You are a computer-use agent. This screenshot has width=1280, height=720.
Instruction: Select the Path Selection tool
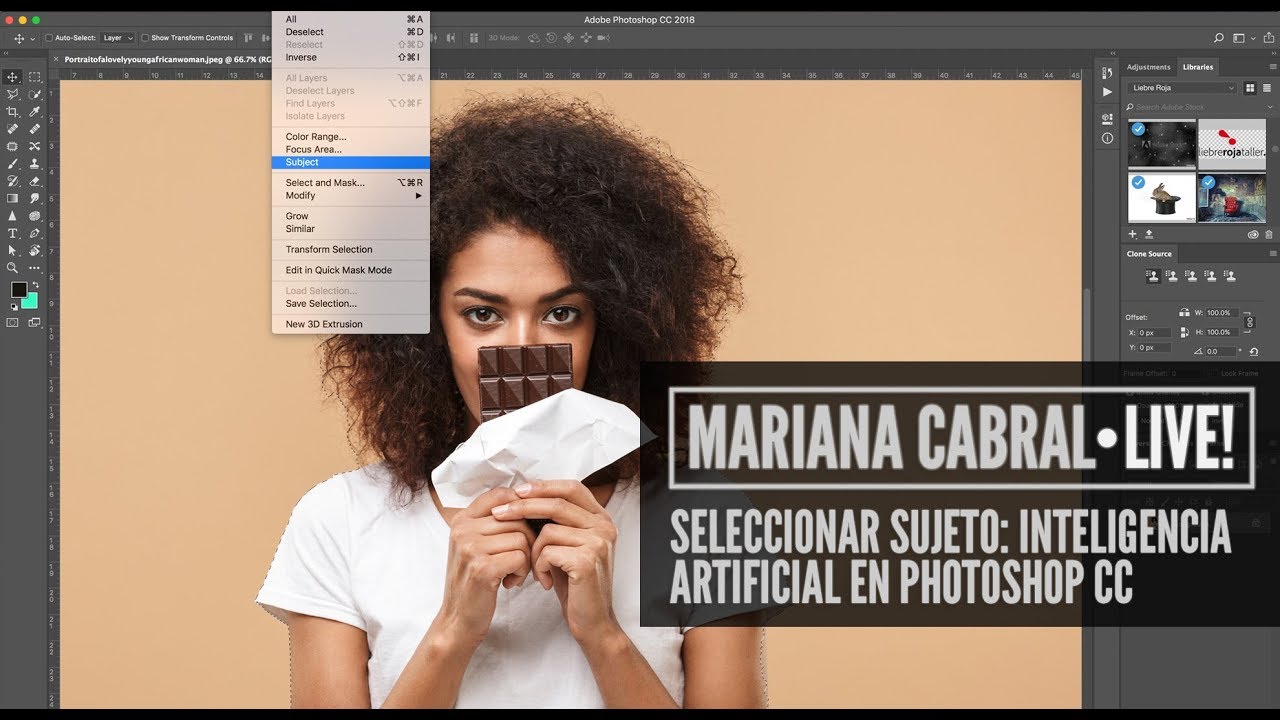(12, 250)
